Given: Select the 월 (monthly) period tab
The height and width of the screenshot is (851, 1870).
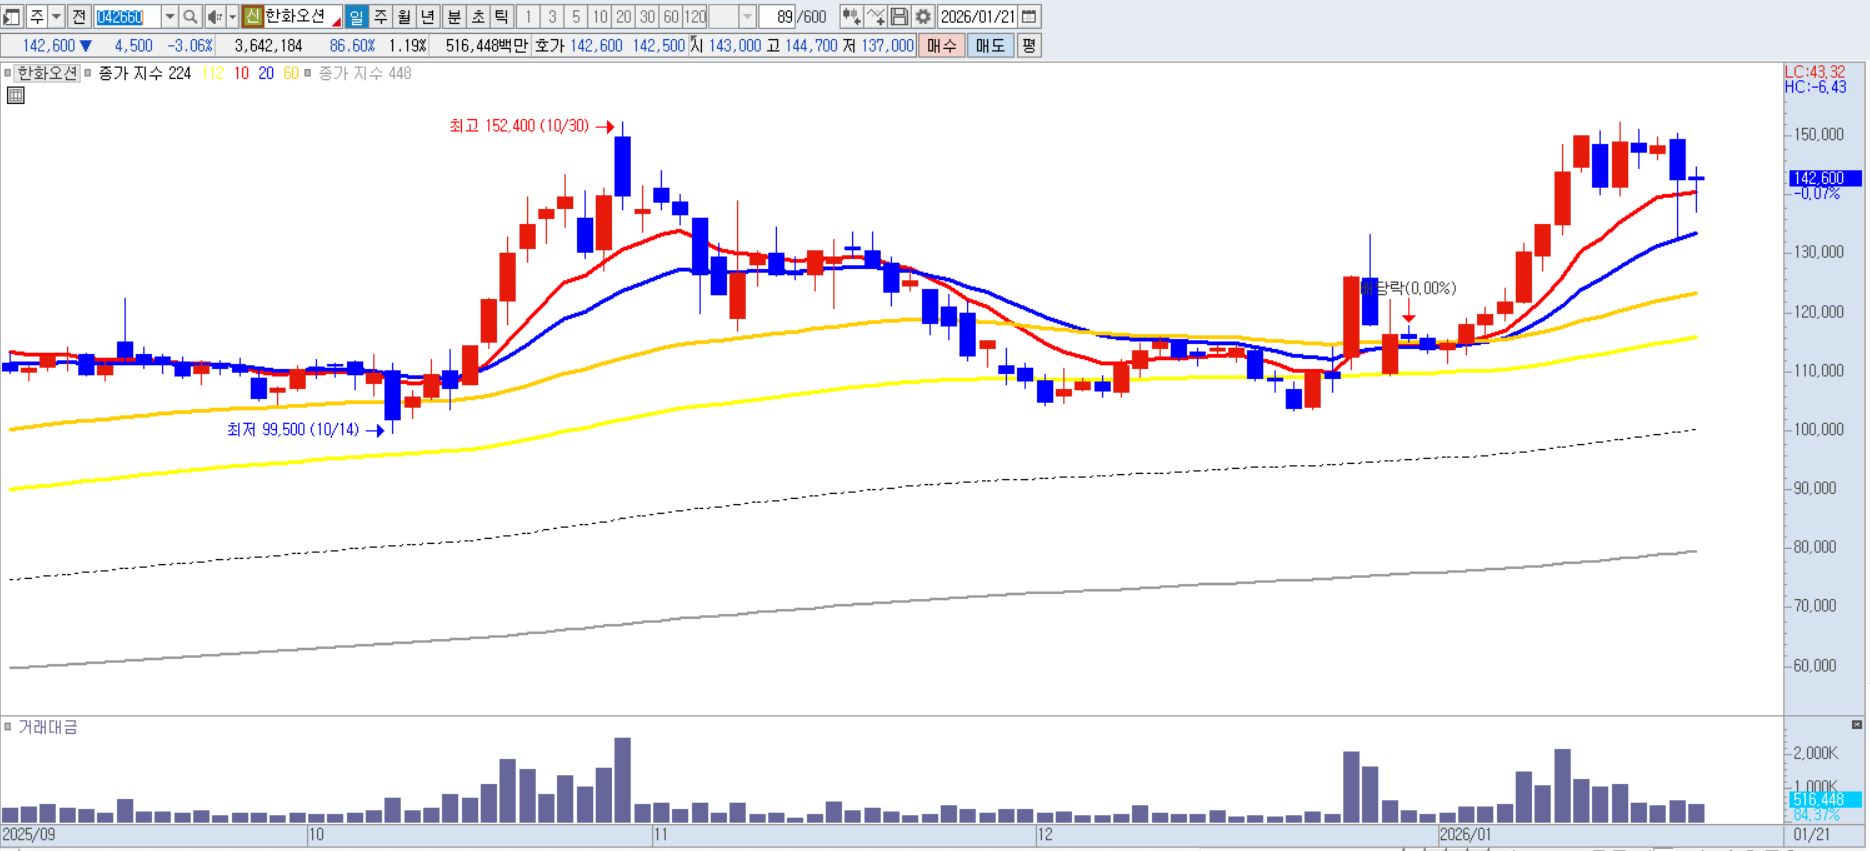Looking at the screenshot, I should 404,17.
